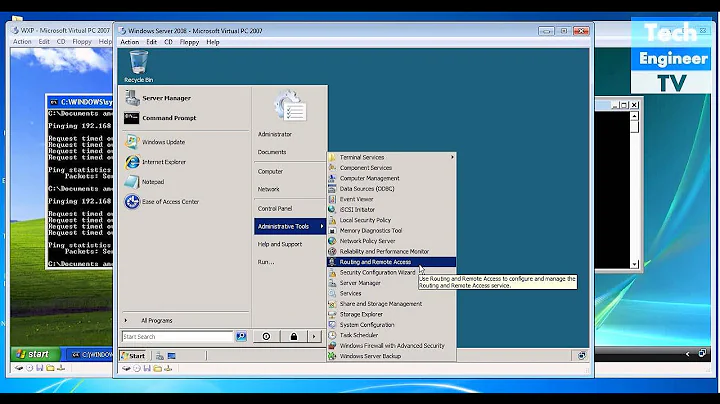Click the XP start button in WXP window

(35, 354)
